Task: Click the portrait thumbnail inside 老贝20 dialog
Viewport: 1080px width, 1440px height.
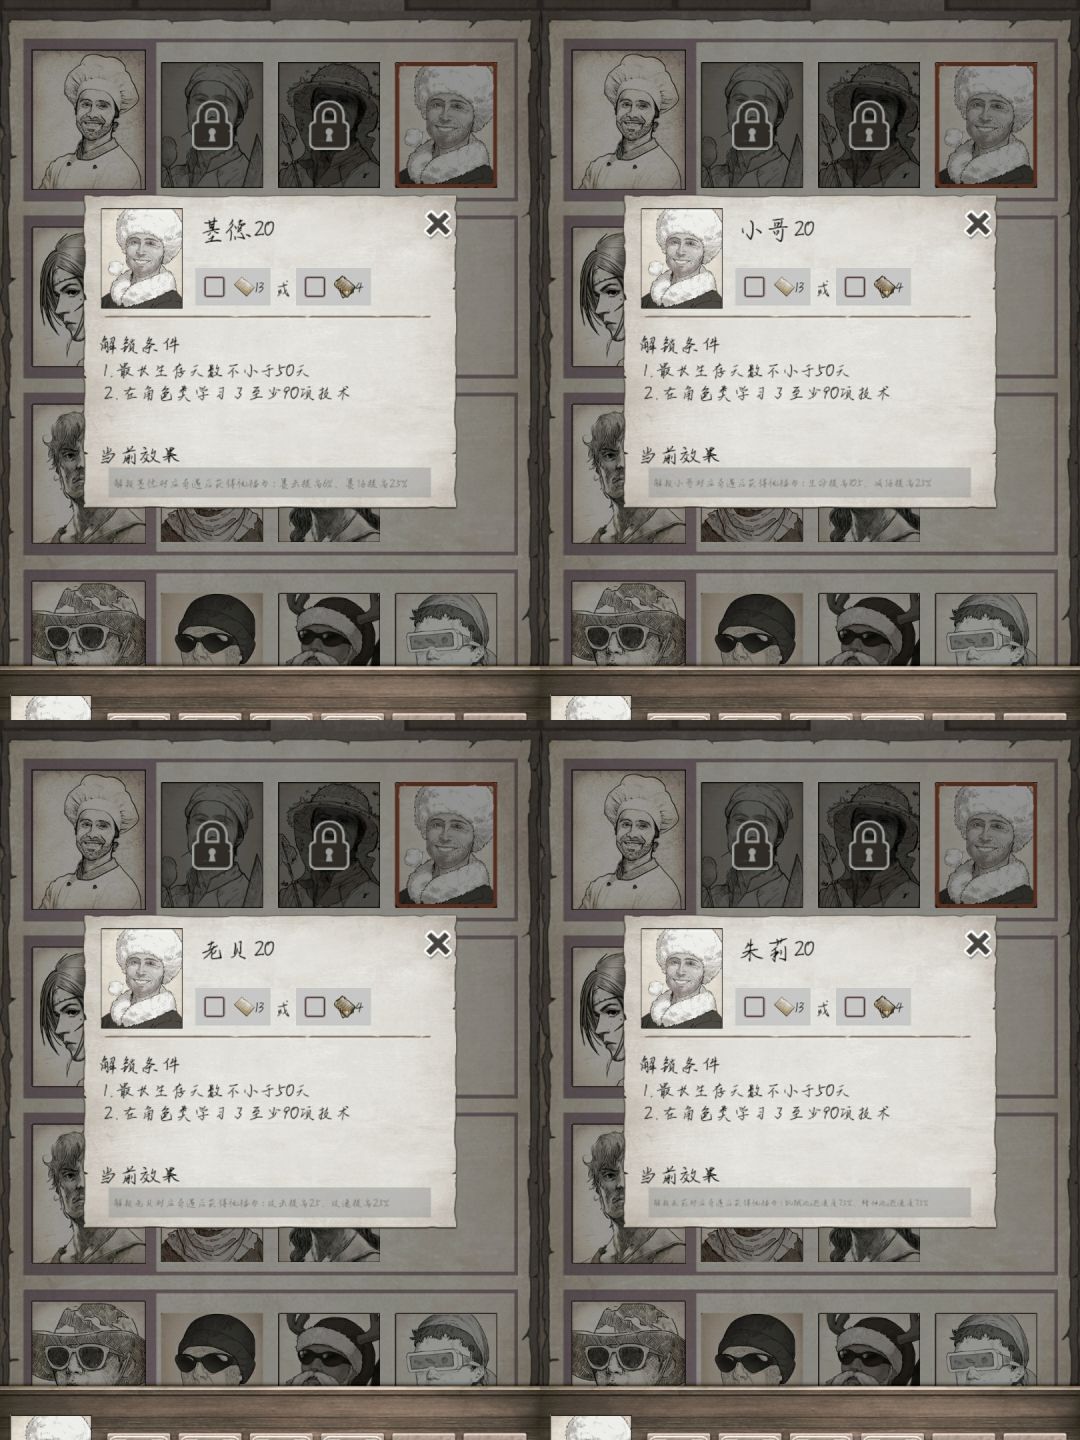Action: click(142, 978)
